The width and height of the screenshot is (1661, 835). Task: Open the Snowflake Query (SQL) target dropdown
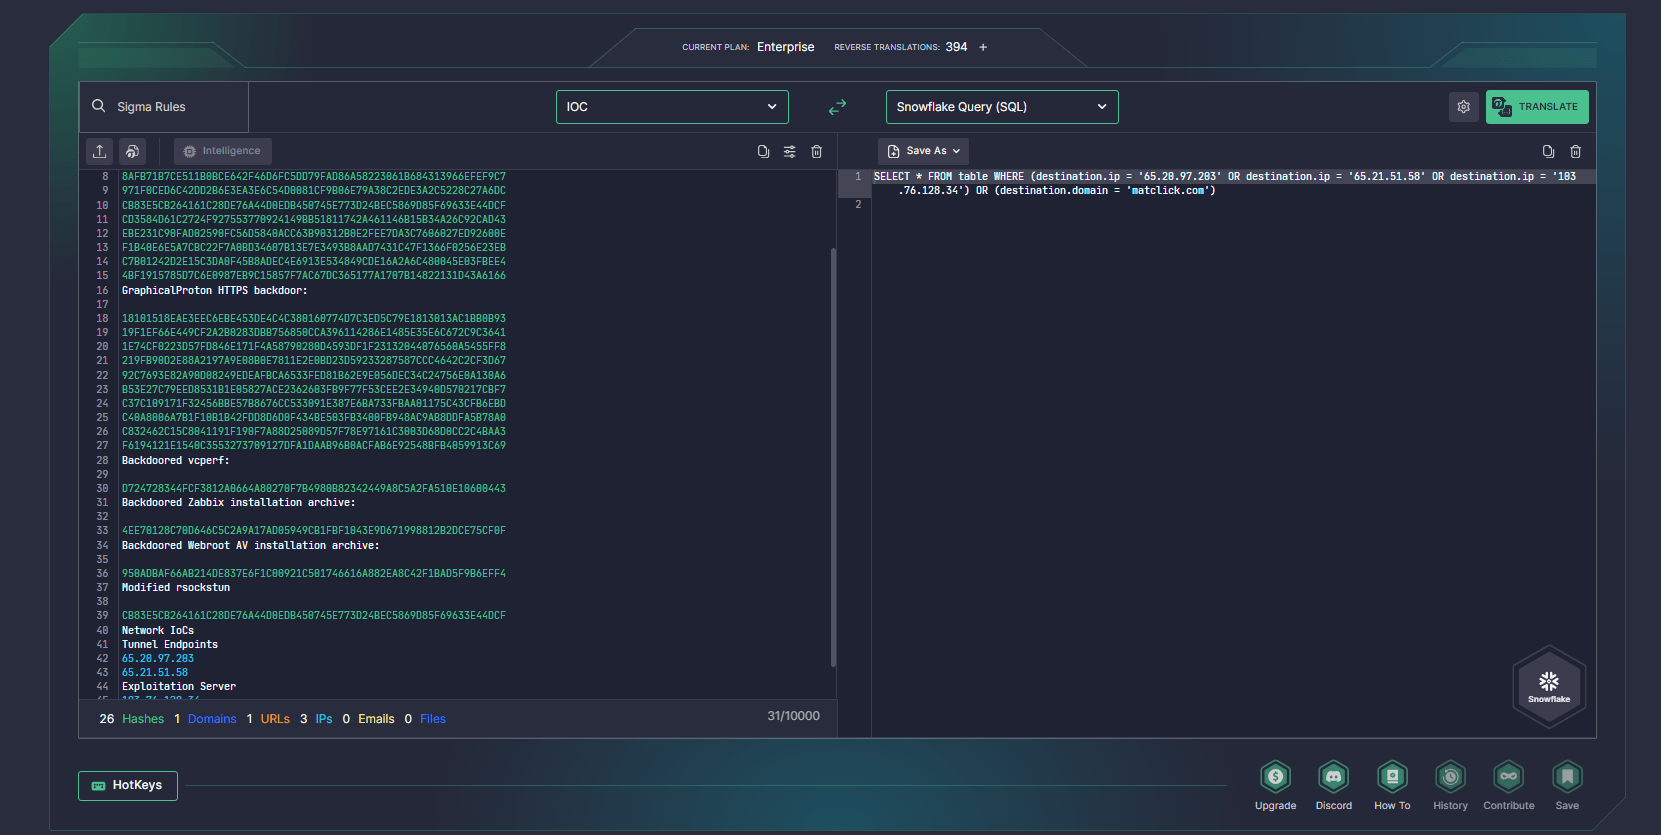click(x=1001, y=107)
